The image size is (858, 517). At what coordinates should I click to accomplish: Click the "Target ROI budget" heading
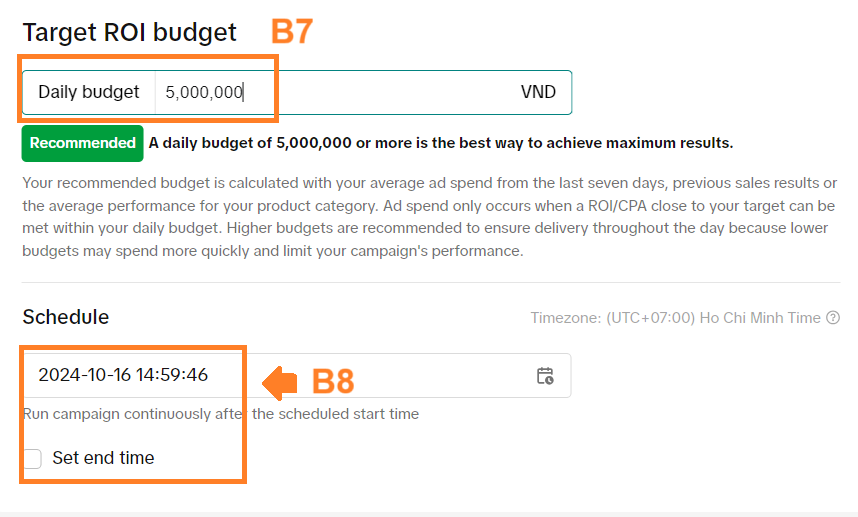point(129,32)
